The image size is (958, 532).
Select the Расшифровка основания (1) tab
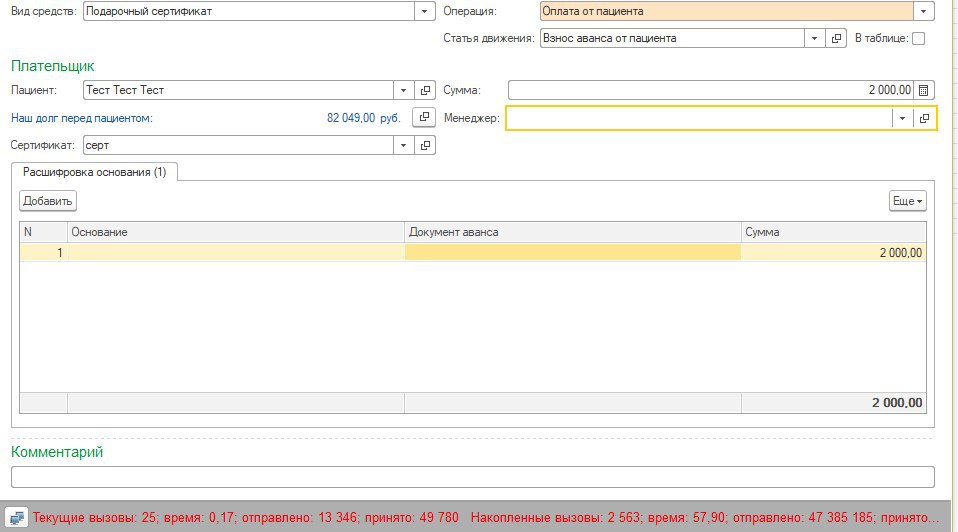pos(94,172)
